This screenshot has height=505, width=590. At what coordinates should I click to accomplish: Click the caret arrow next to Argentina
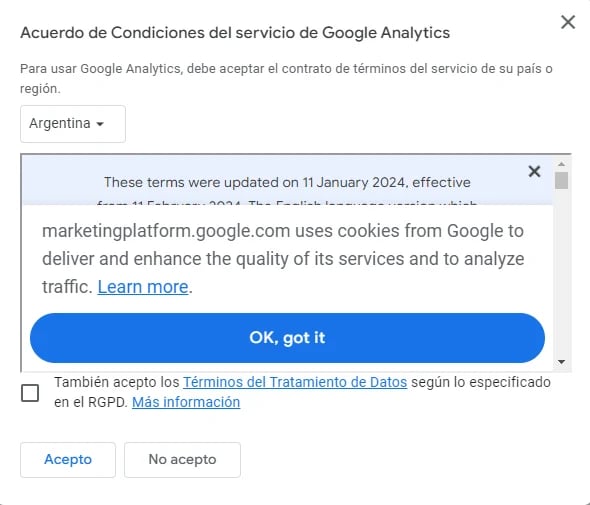[x=100, y=124]
